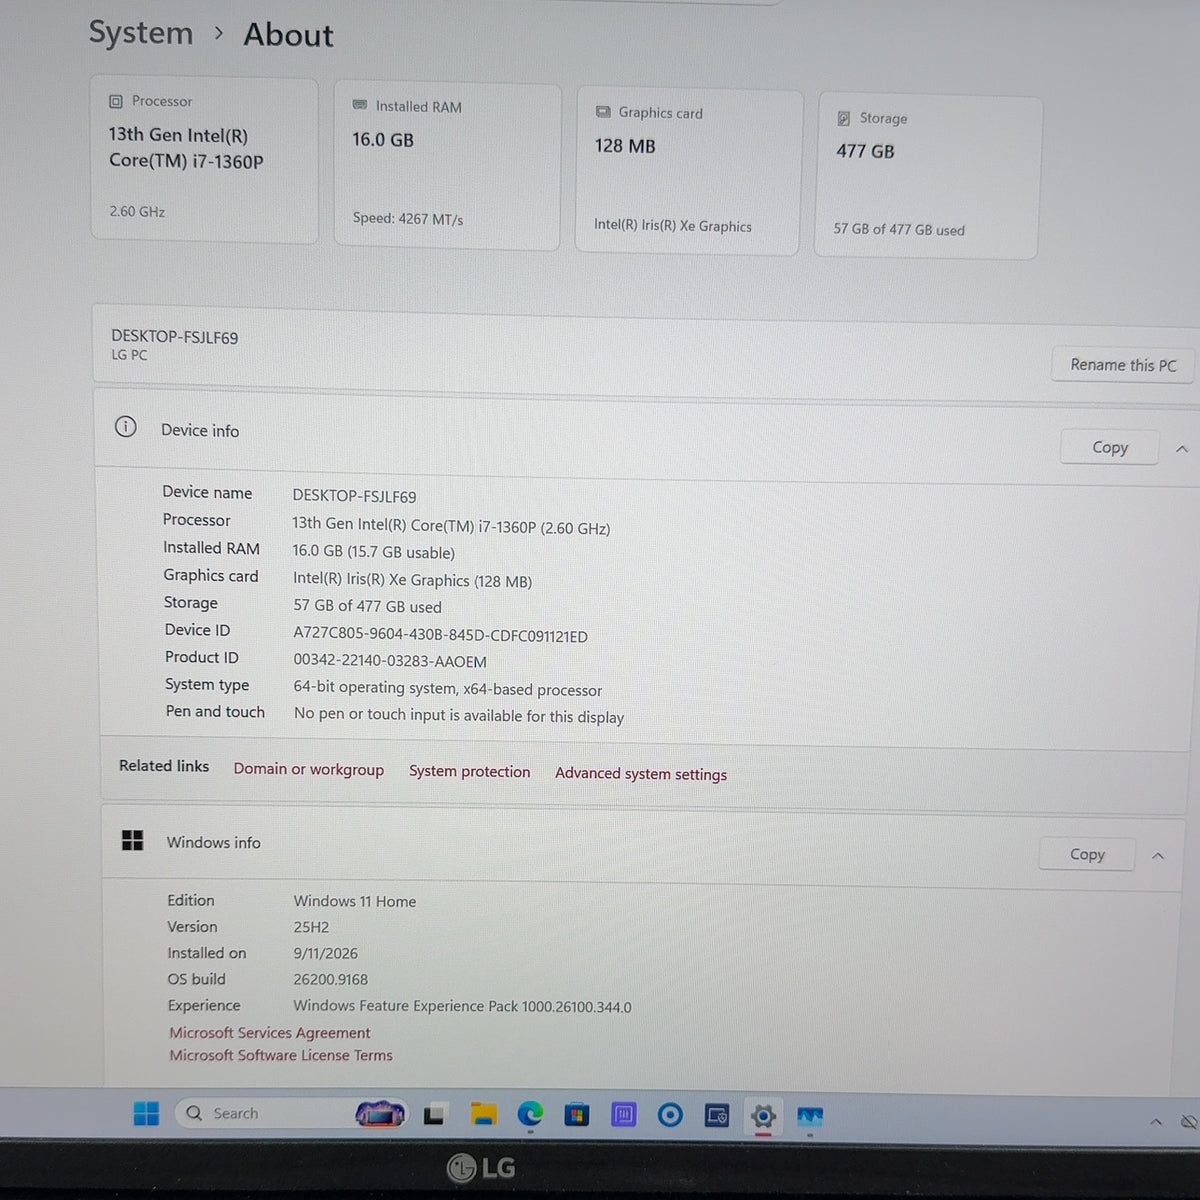Viewport: 1200px width, 1200px height.
Task: Select Device ID value A727C805-9604...
Action: pyautogui.click(x=440, y=636)
